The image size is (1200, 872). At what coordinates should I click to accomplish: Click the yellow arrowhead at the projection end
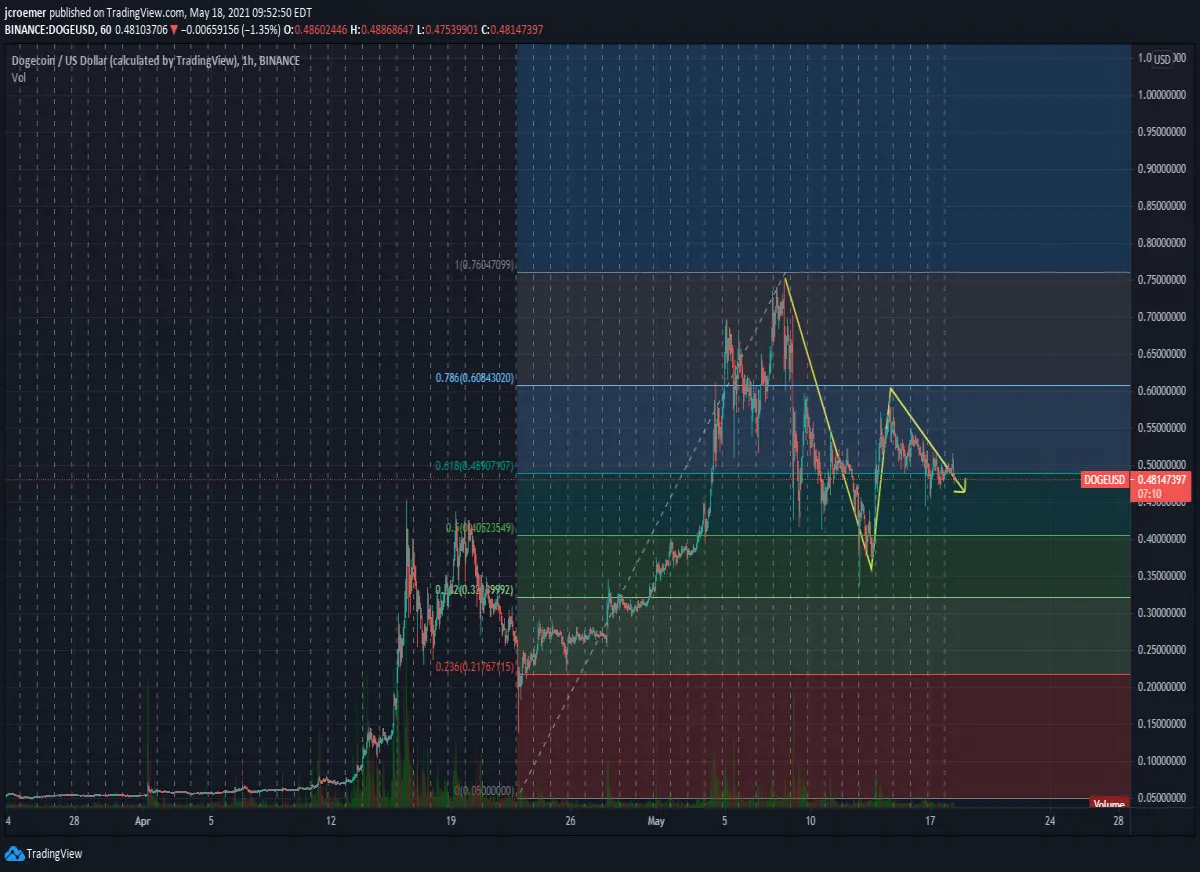pos(962,487)
